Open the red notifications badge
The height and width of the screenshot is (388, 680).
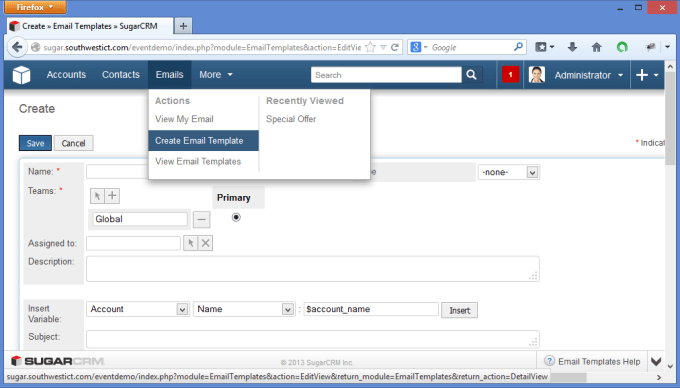[x=510, y=75]
